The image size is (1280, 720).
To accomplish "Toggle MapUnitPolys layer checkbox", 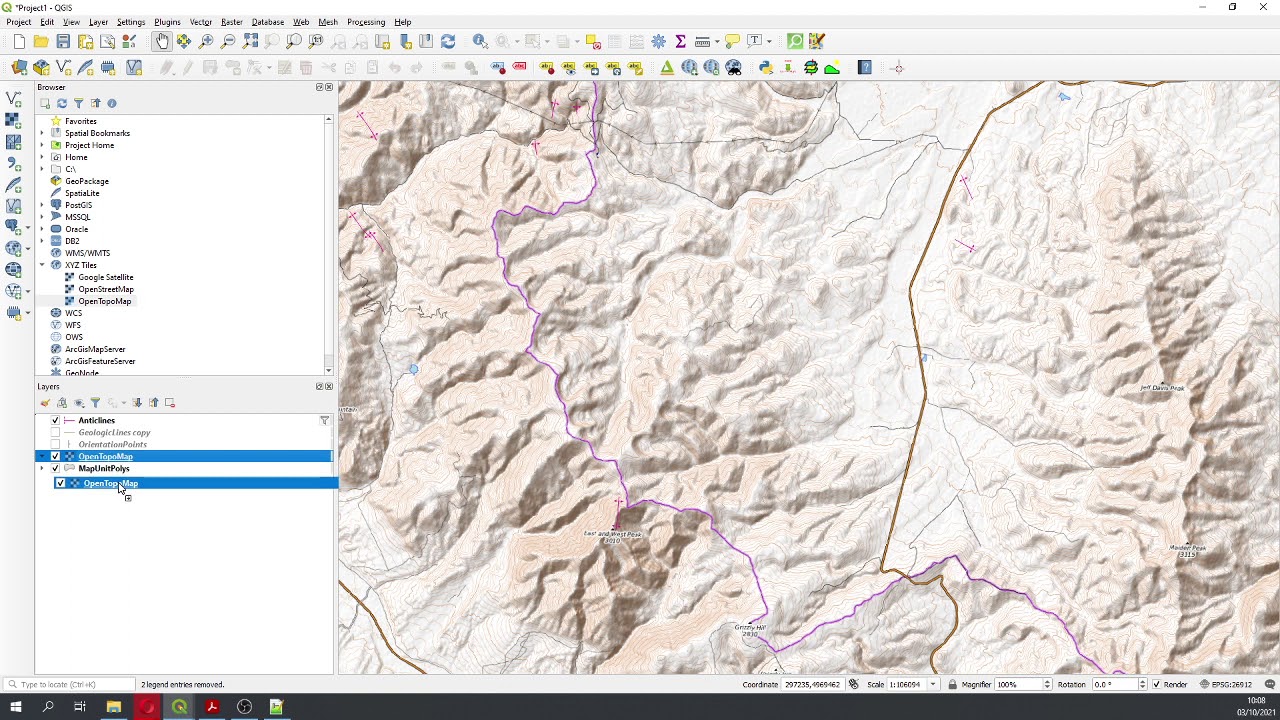I will [x=55, y=469].
